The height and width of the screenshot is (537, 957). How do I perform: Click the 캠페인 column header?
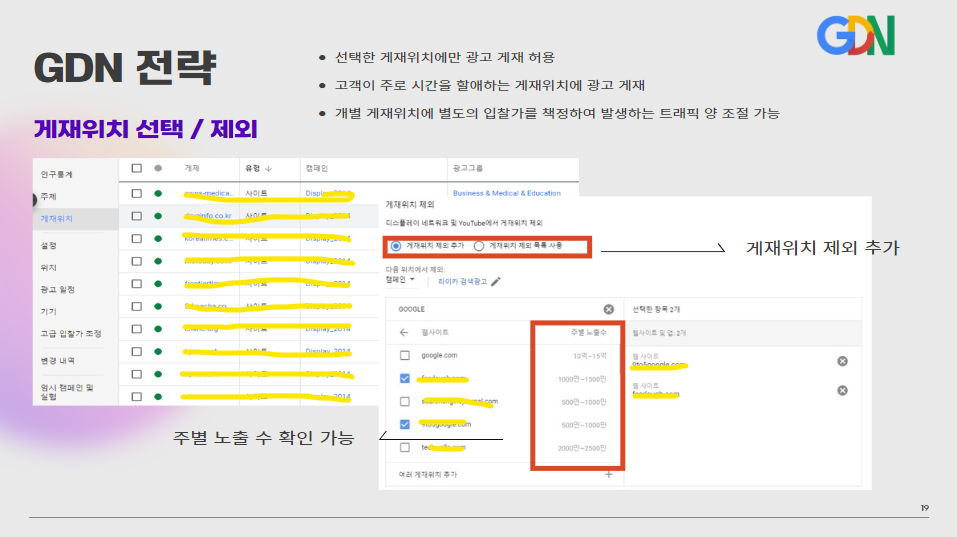pos(317,168)
